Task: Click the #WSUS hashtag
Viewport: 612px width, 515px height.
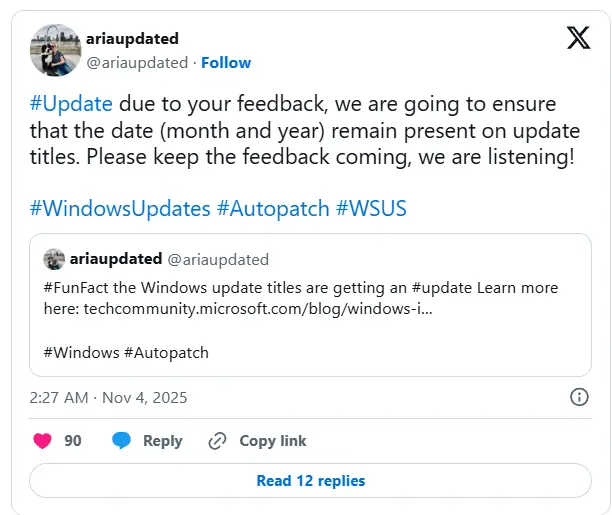Action: click(x=371, y=209)
